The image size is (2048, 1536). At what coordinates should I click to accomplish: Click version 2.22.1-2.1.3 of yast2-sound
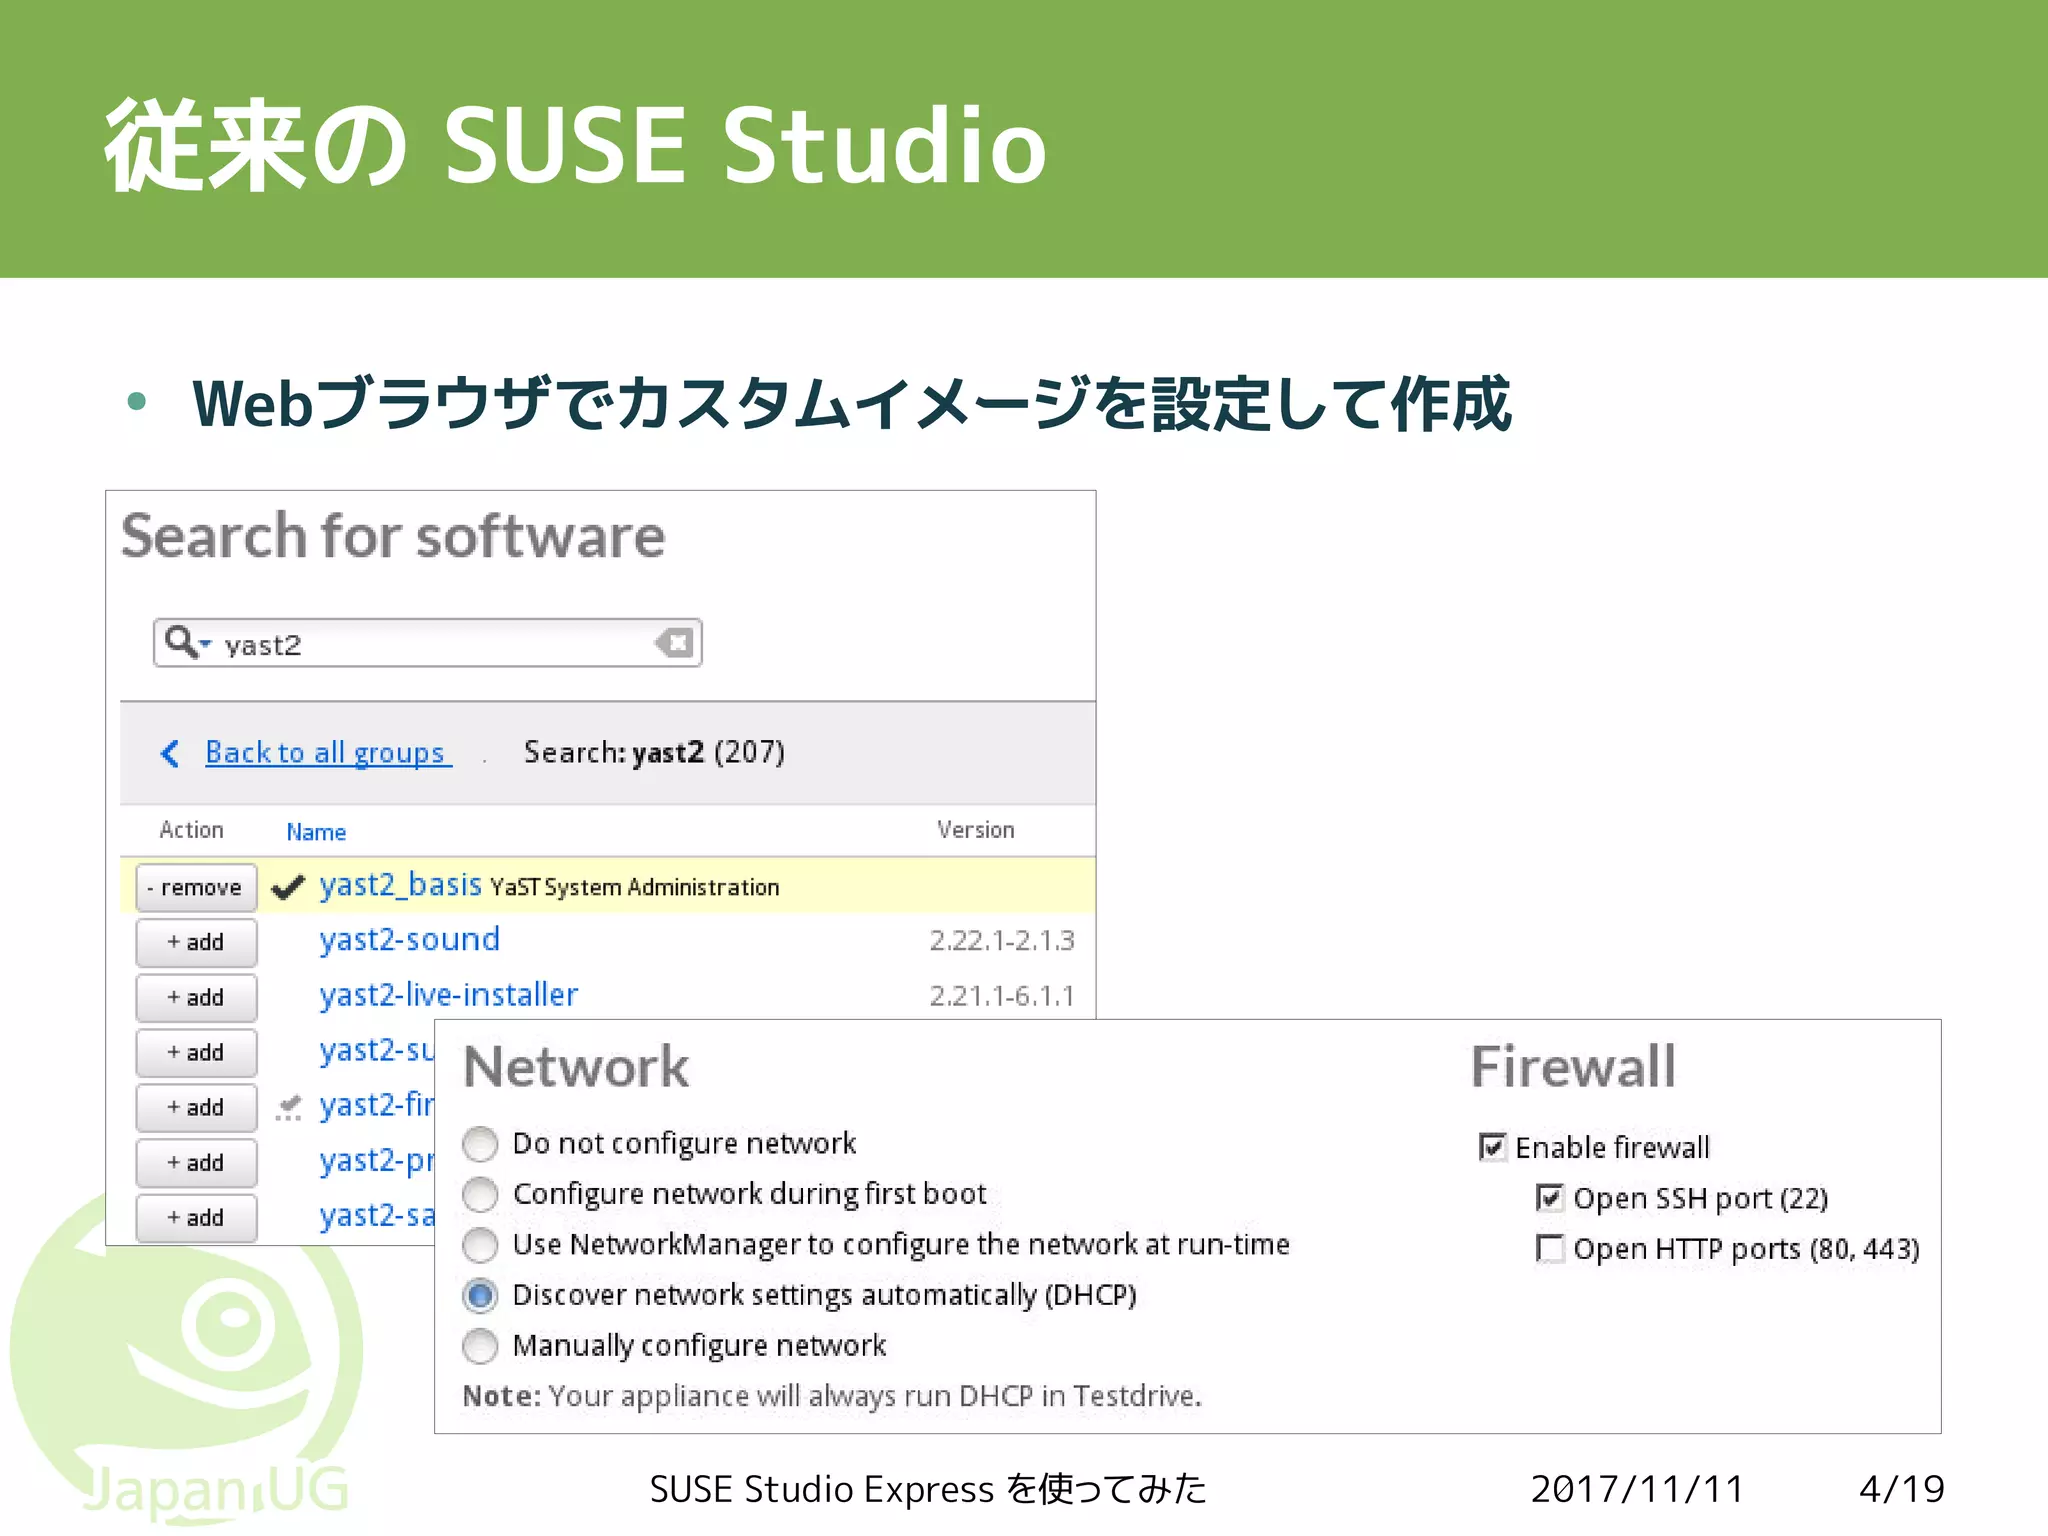click(x=1002, y=941)
